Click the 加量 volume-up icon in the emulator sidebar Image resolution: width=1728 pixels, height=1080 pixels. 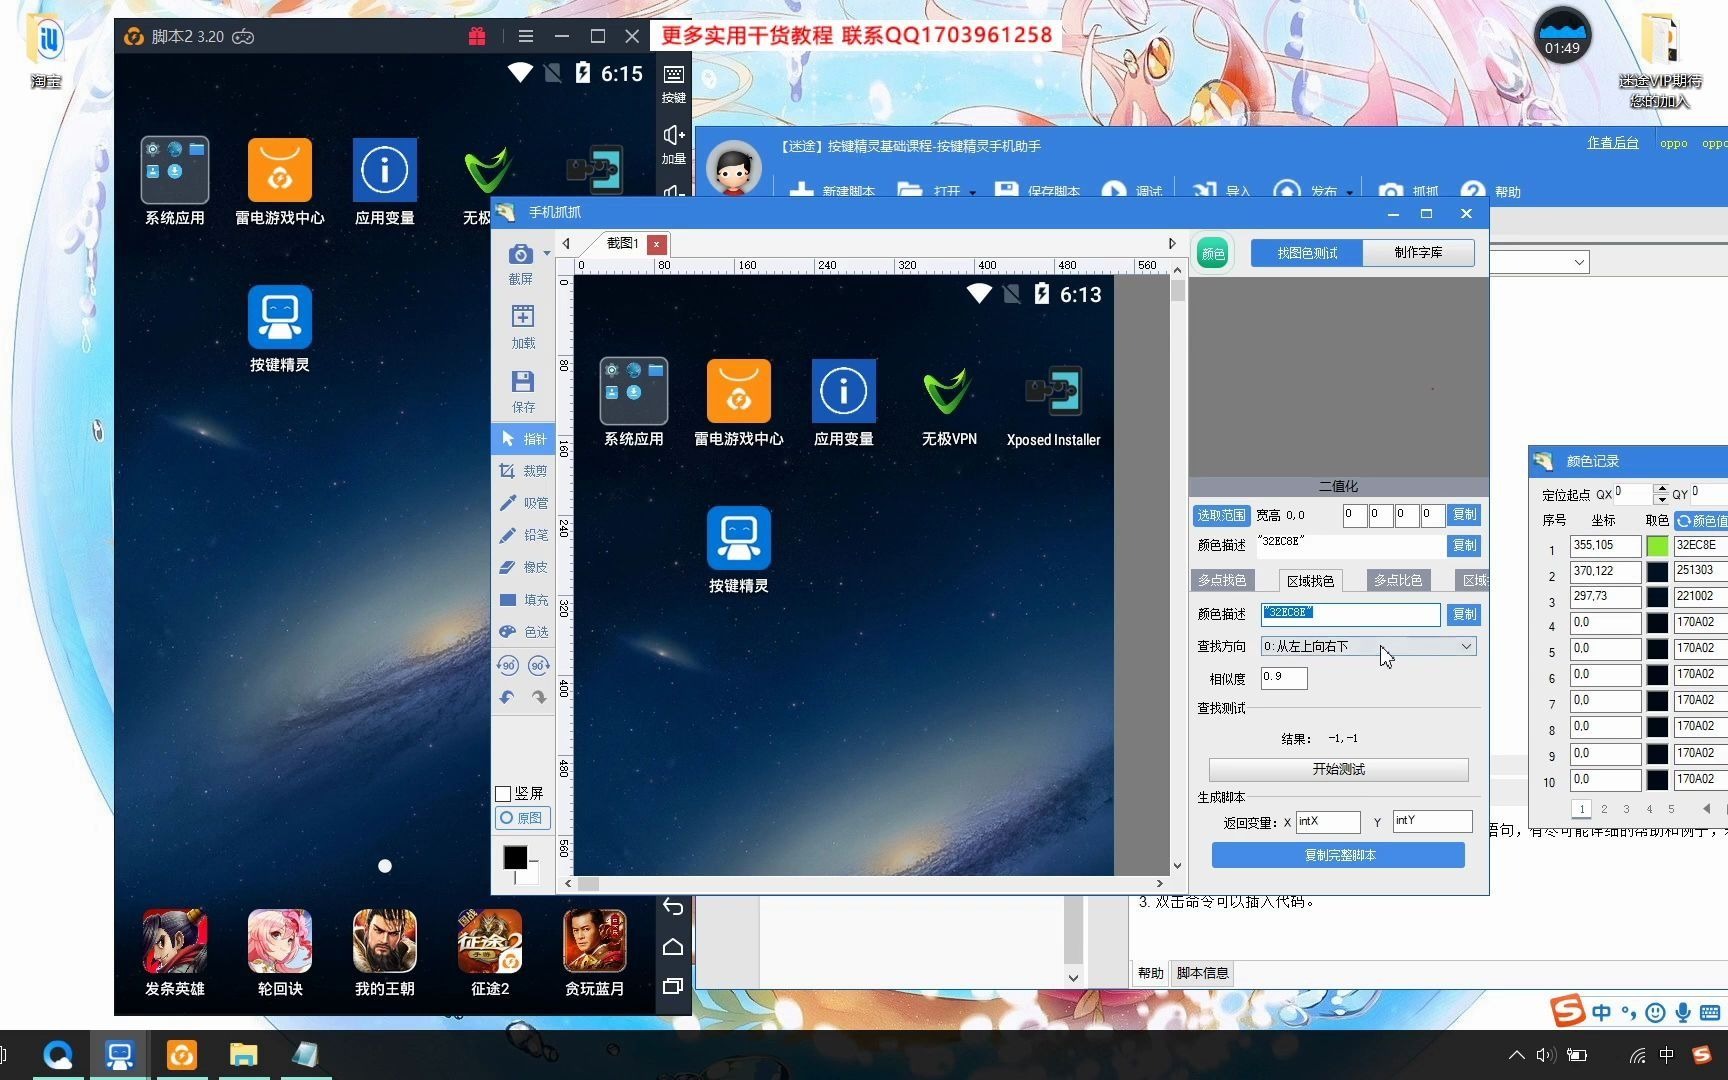pyautogui.click(x=674, y=144)
